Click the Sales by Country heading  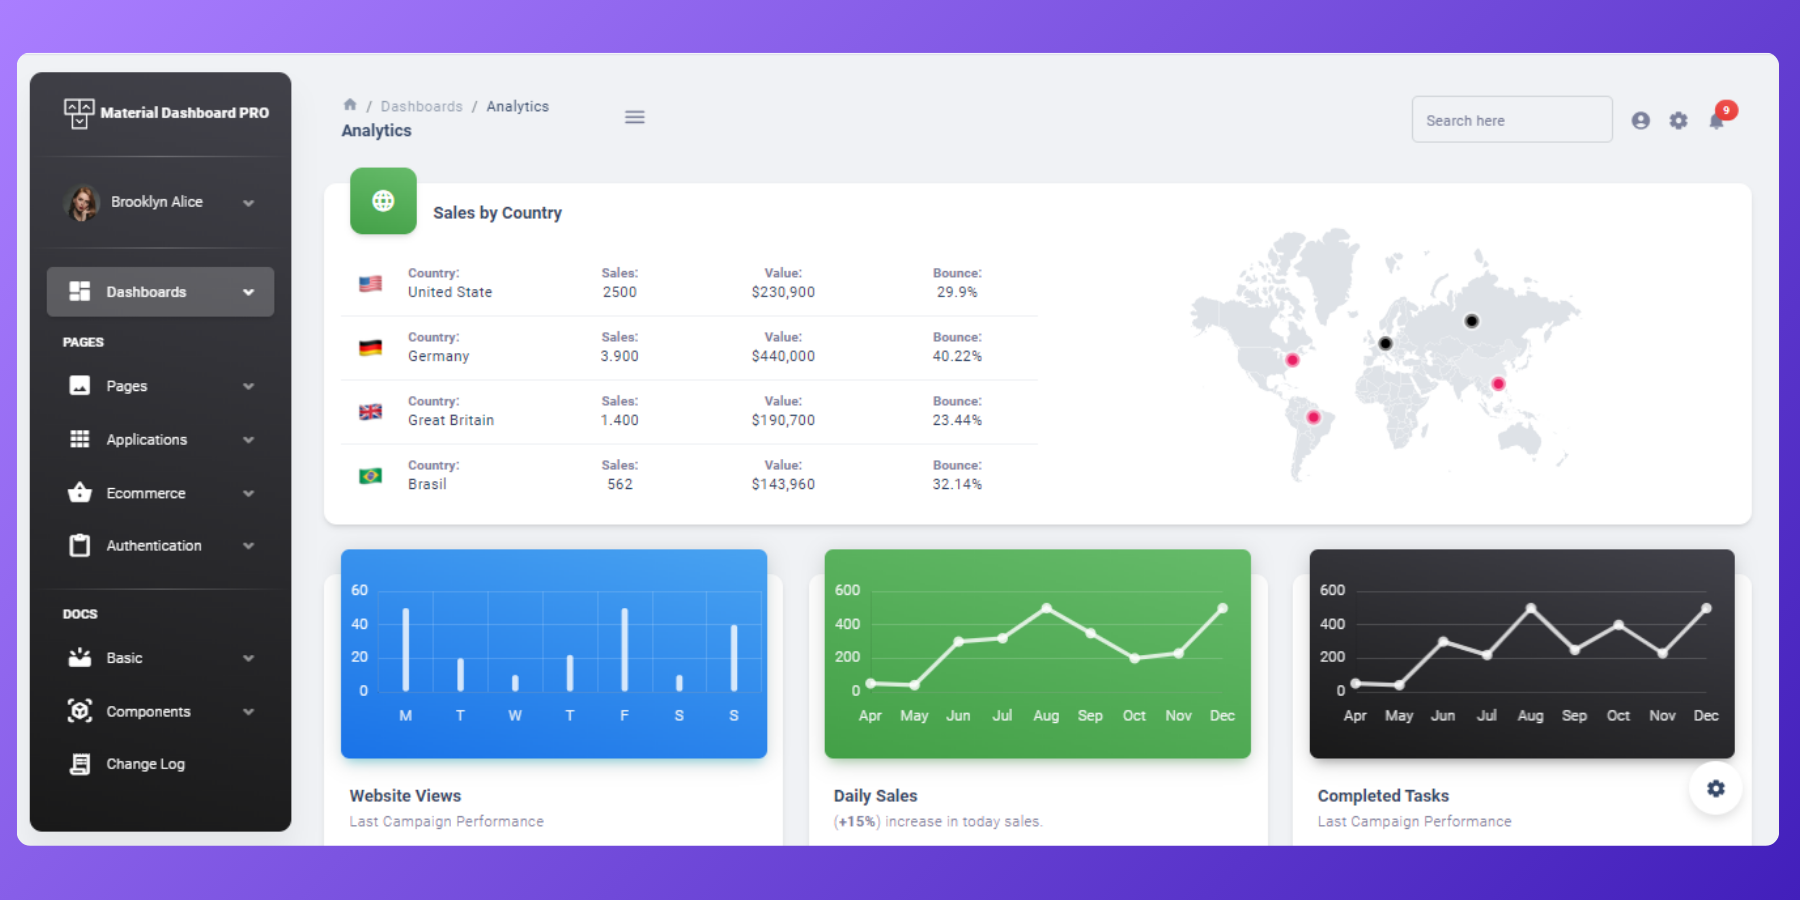497,213
